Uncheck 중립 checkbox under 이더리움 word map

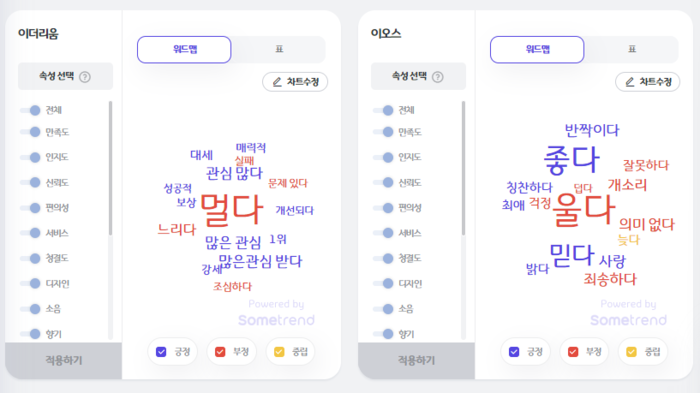279,352
